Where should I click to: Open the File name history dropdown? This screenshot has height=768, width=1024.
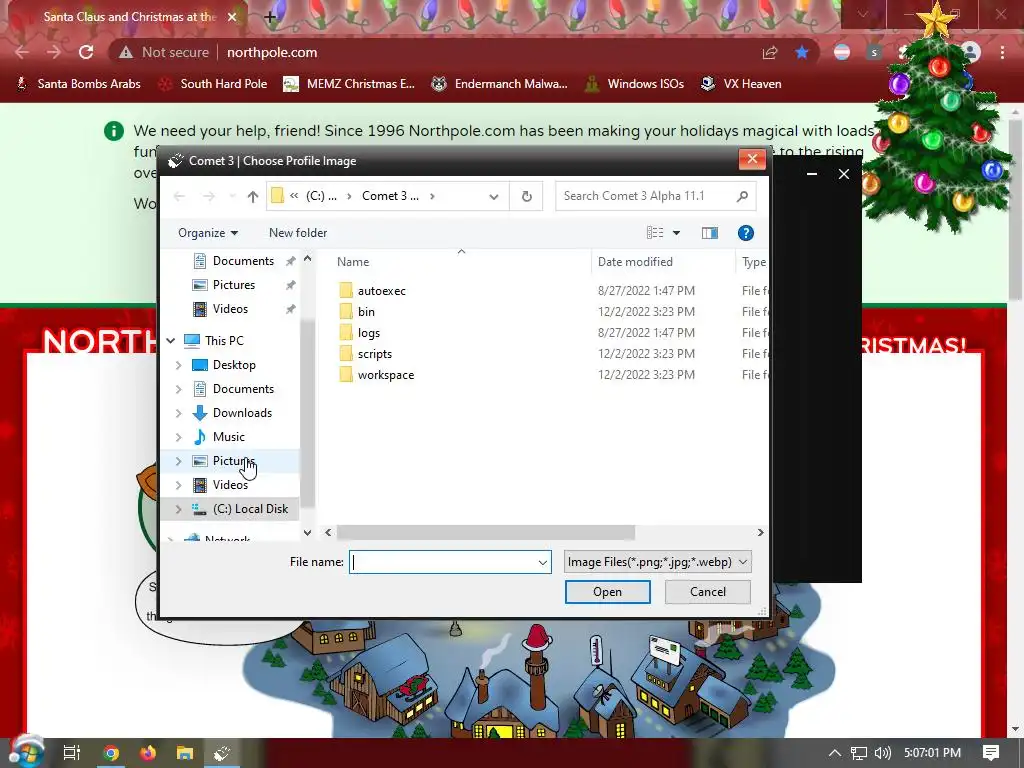[x=543, y=562]
